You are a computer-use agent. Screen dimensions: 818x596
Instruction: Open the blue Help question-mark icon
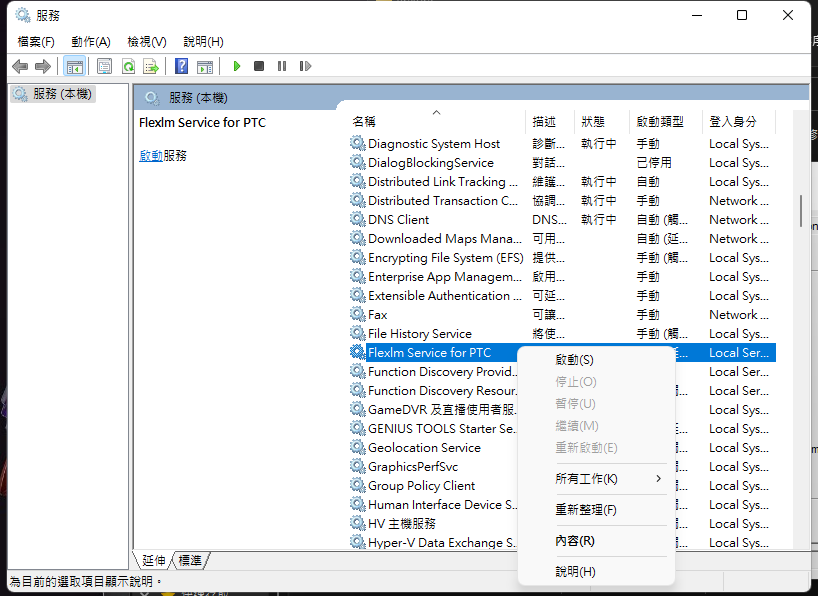(181, 66)
